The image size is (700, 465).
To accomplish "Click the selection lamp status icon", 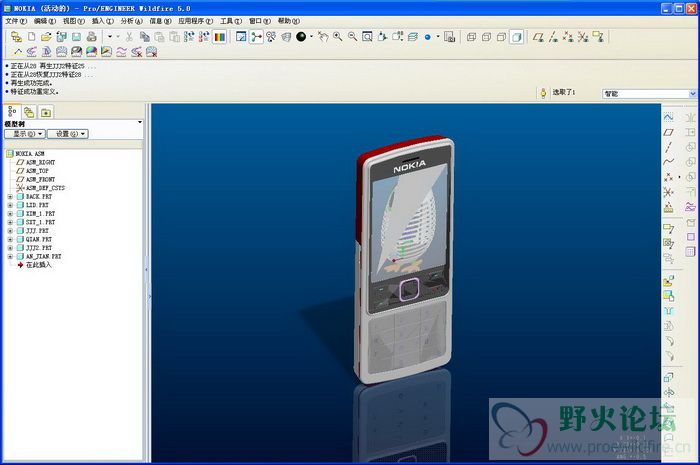I will click(x=543, y=93).
